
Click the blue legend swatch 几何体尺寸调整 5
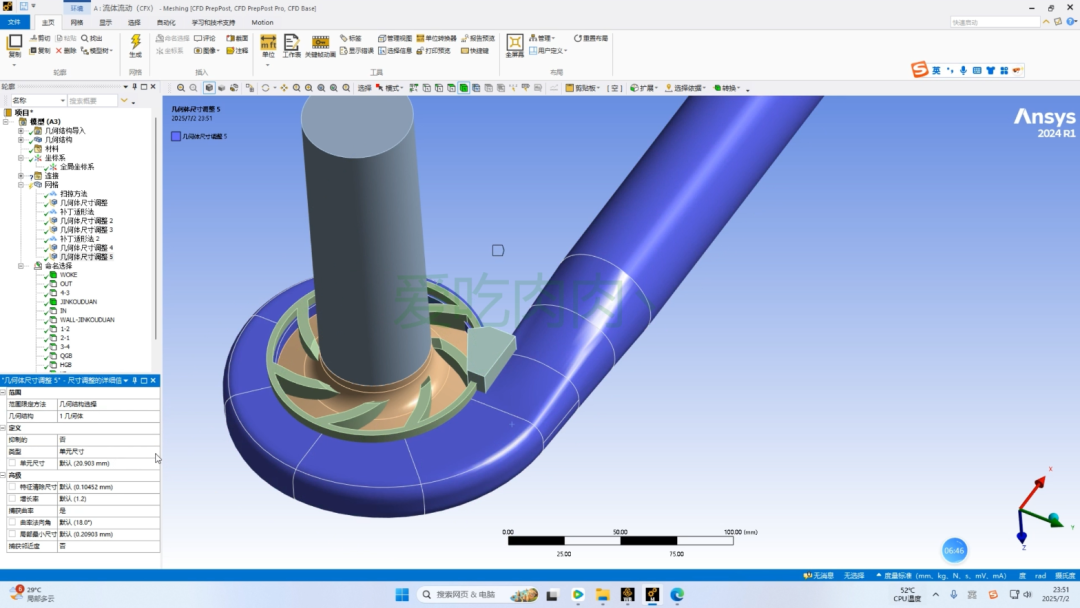(176, 136)
